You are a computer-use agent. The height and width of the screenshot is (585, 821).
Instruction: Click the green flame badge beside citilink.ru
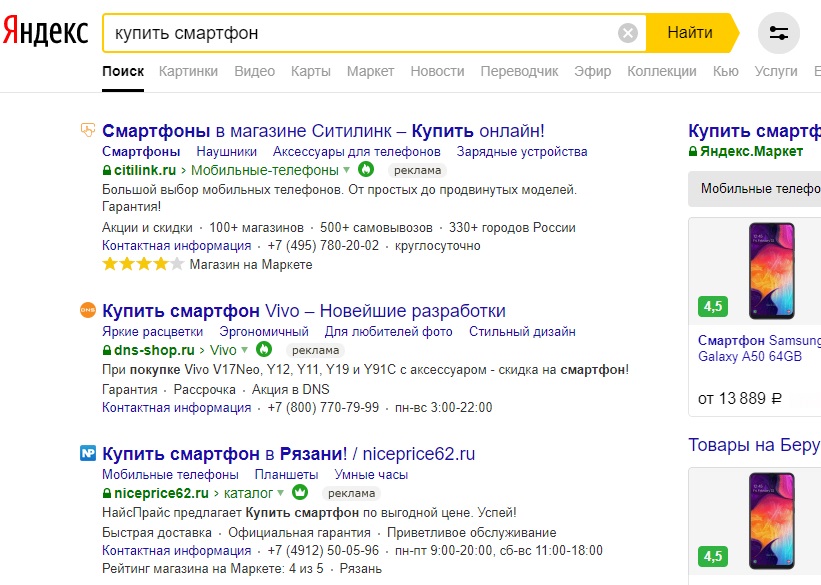point(366,169)
